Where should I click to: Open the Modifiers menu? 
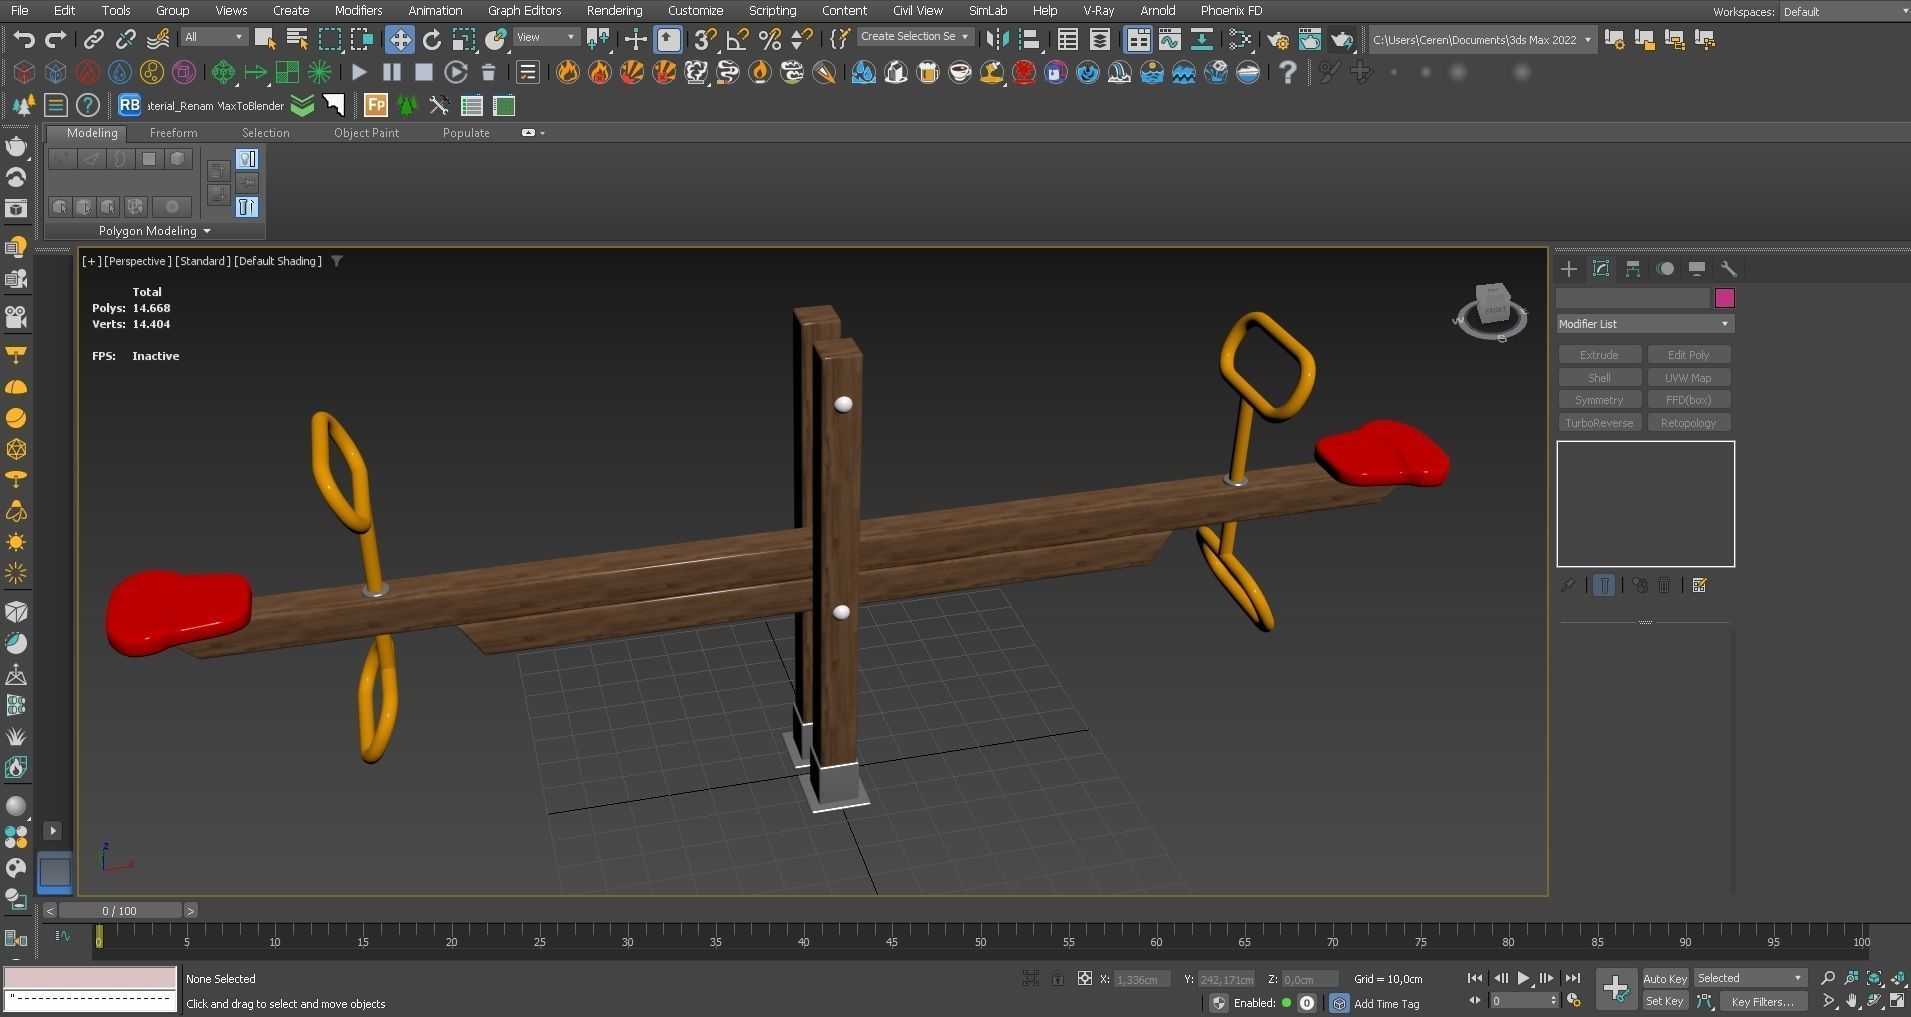(358, 10)
